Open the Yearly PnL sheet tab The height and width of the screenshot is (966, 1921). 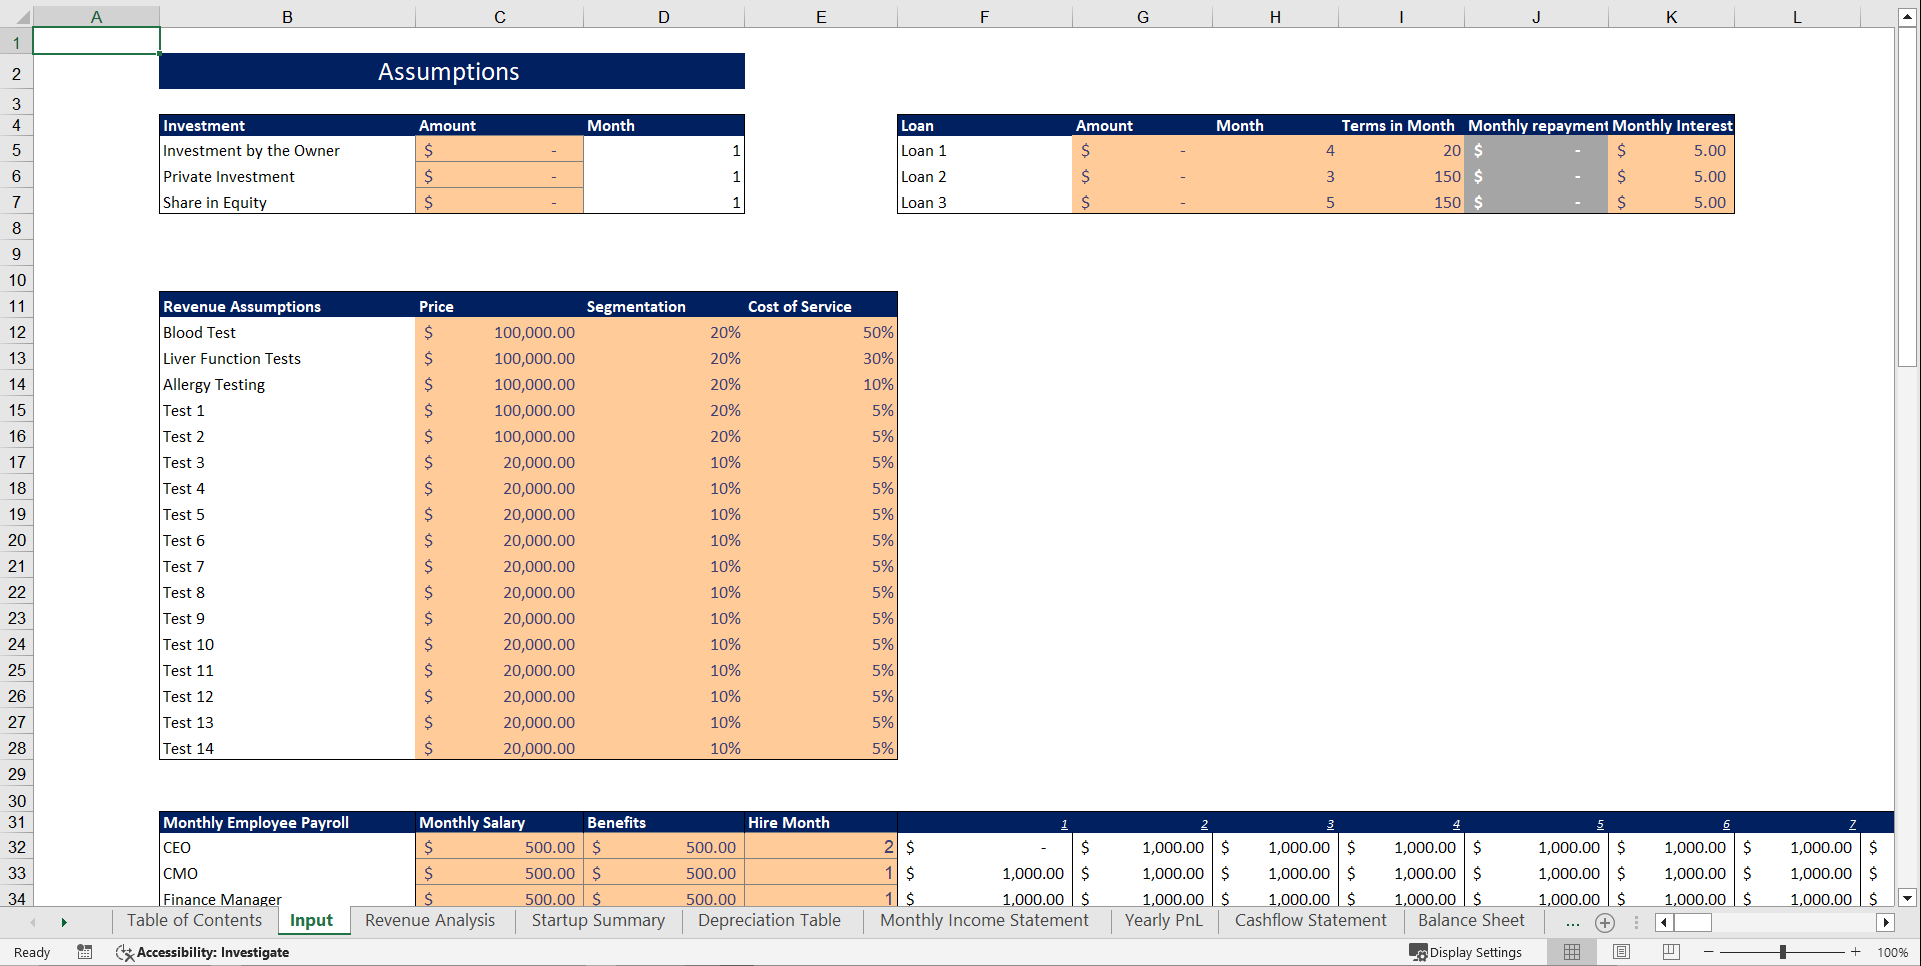click(1163, 921)
